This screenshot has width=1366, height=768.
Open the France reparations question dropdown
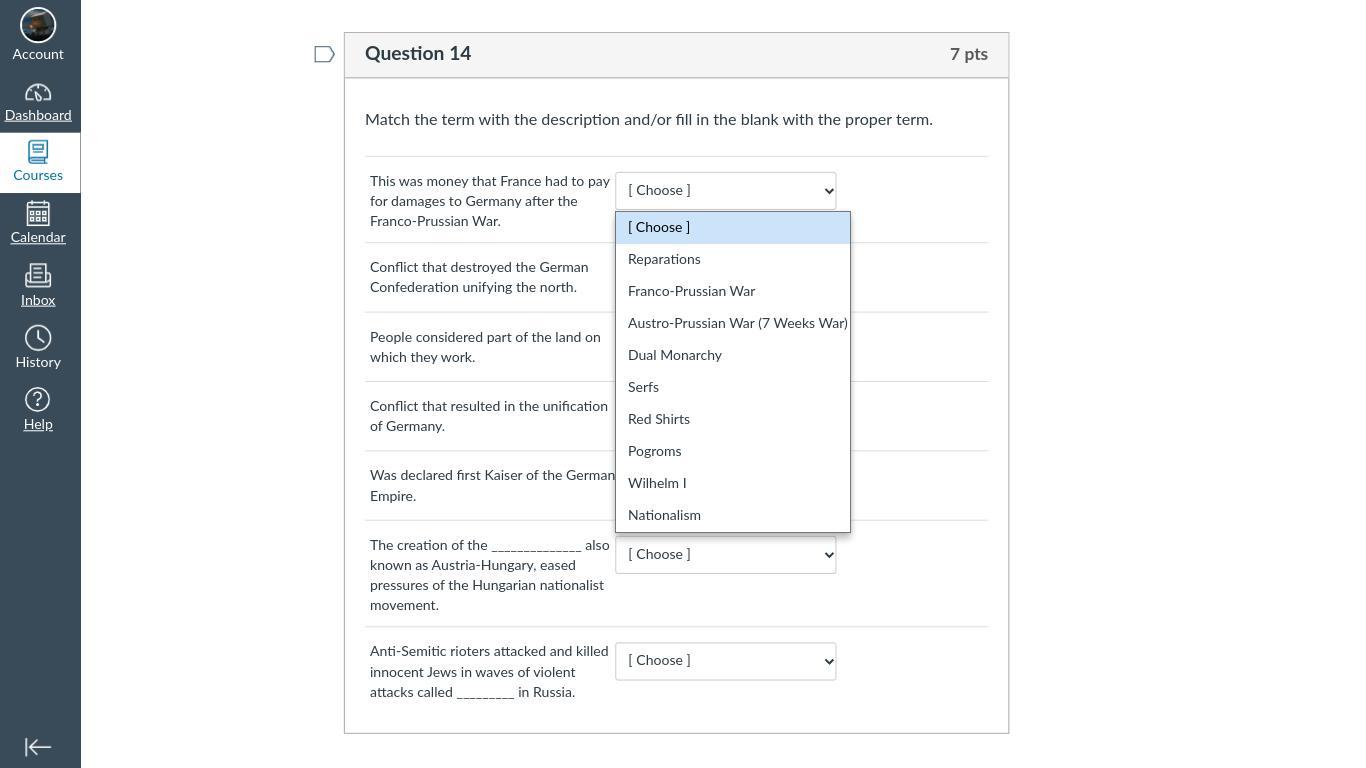coord(725,191)
